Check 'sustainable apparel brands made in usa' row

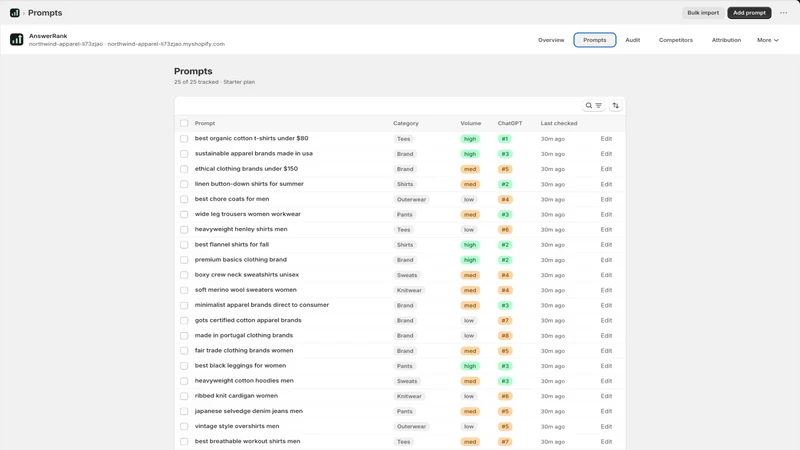click(x=184, y=154)
